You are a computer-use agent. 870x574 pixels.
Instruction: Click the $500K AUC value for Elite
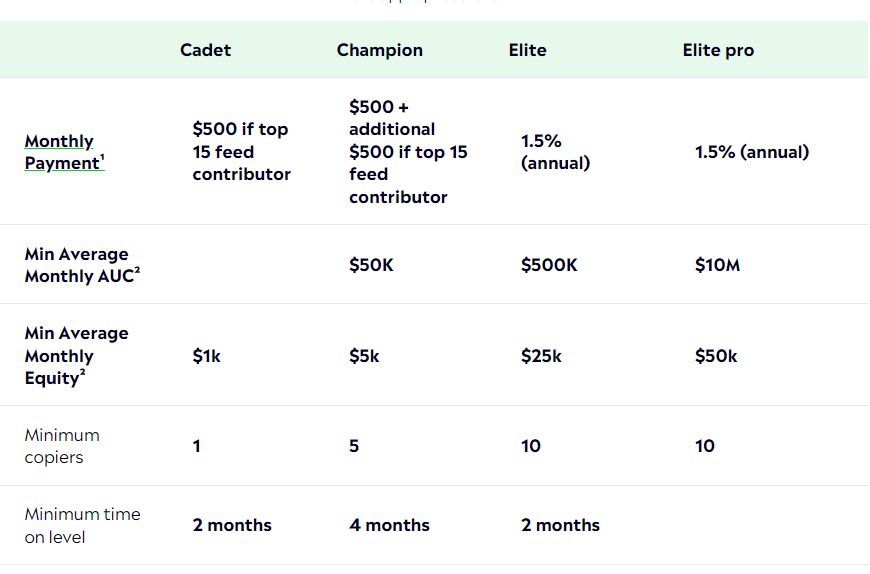point(549,265)
